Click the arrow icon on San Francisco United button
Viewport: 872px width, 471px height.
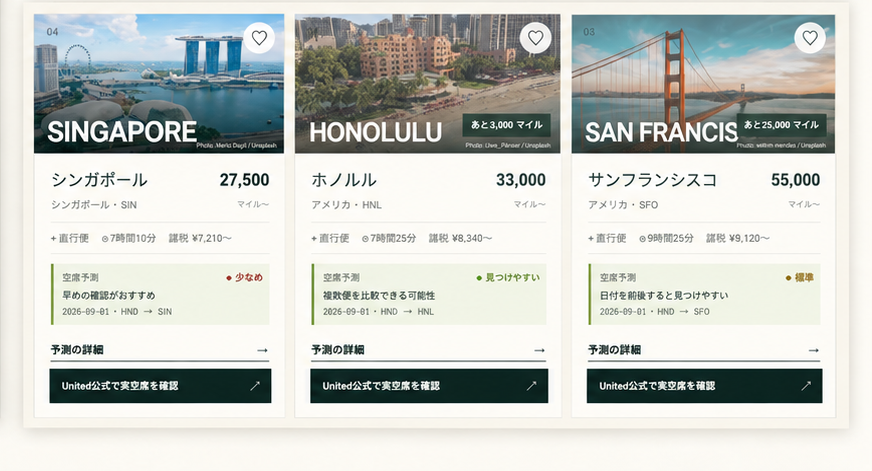click(806, 386)
